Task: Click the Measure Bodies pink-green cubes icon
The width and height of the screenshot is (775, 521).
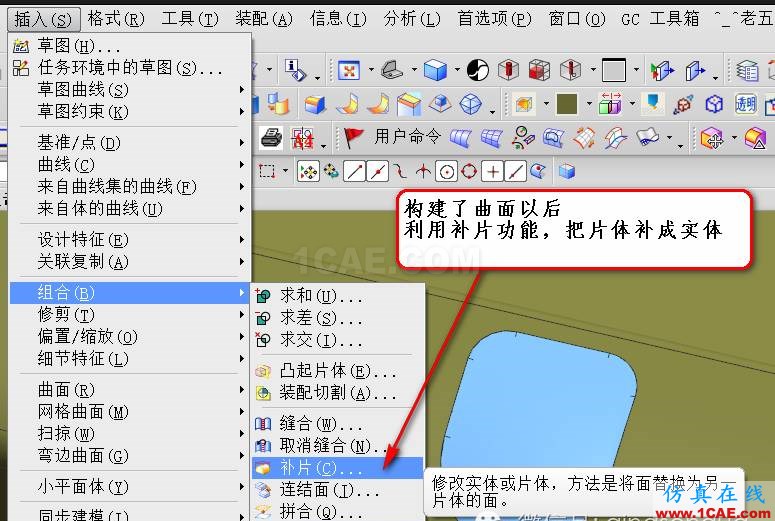Action: [610, 104]
